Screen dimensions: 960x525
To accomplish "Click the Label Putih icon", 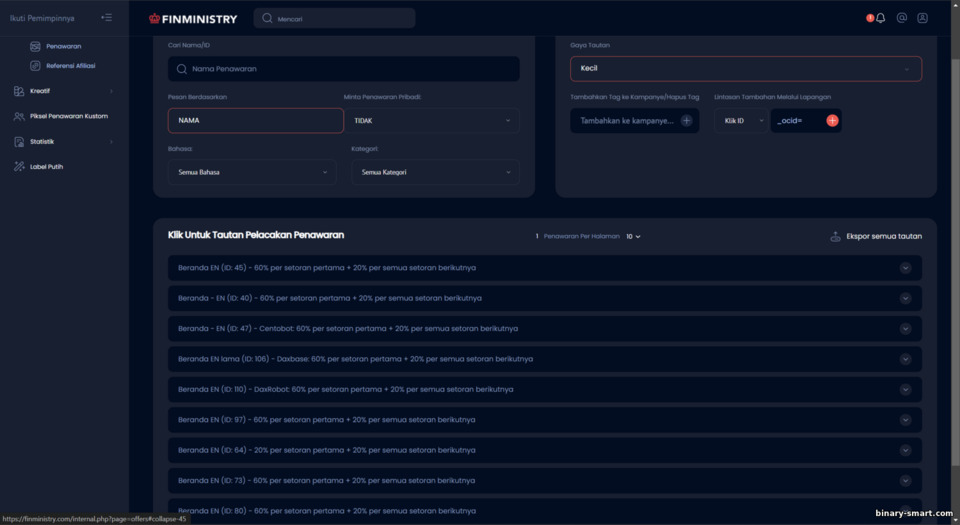I will (19, 166).
